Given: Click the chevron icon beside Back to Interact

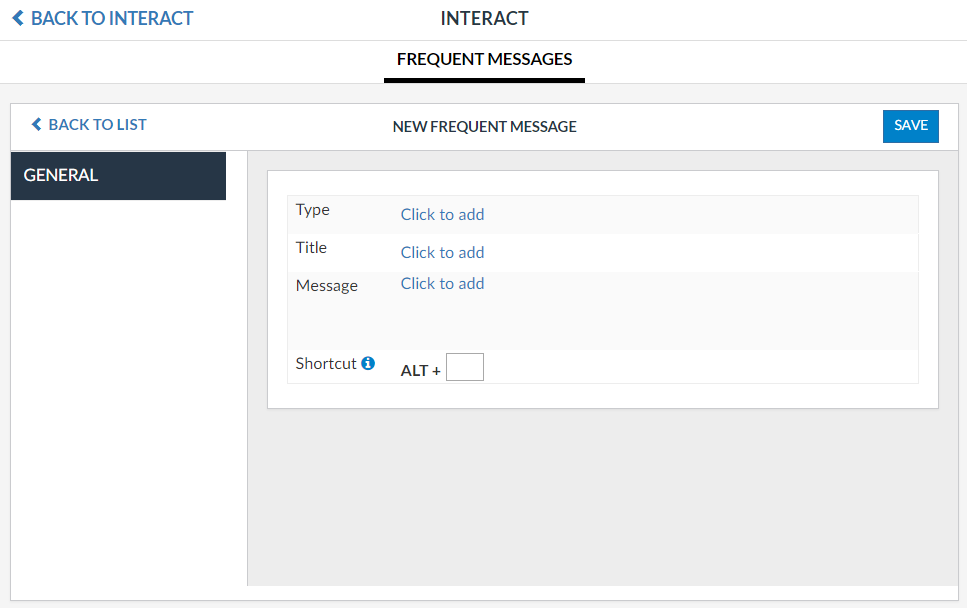Looking at the screenshot, I should [x=18, y=18].
